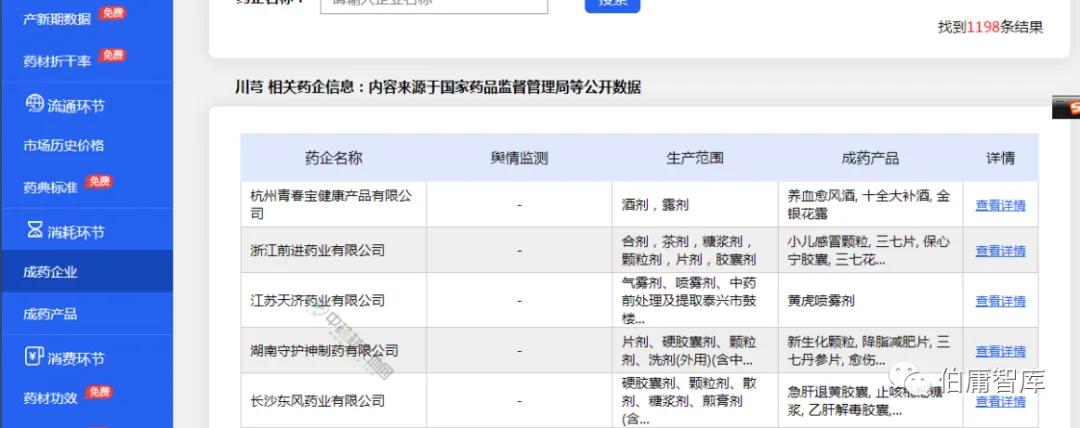Click the 免费 badge next to 药材折干率
This screenshot has width=1080, height=428.
112,55
